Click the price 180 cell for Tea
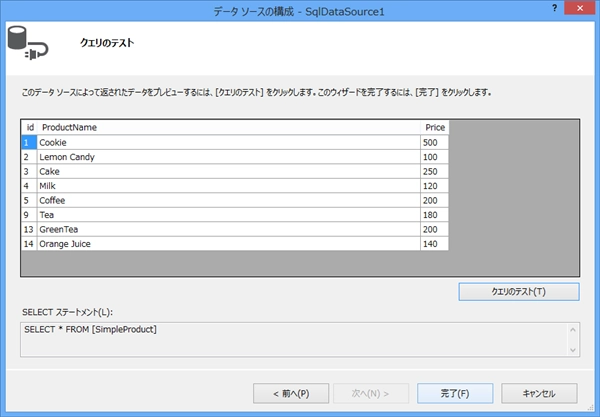 tap(435, 215)
